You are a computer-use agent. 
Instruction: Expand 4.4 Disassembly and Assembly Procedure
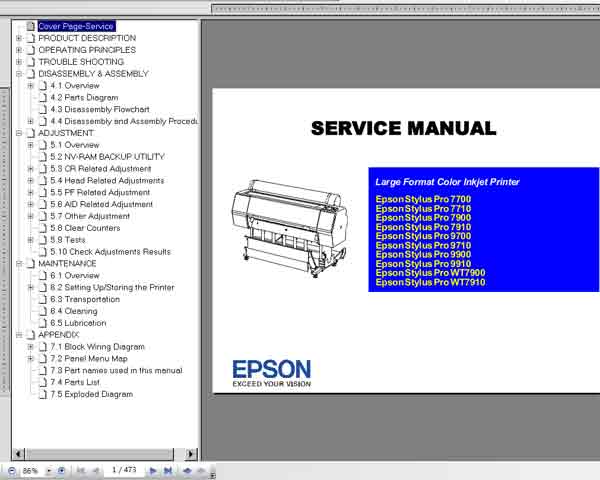pyautogui.click(x=31, y=121)
